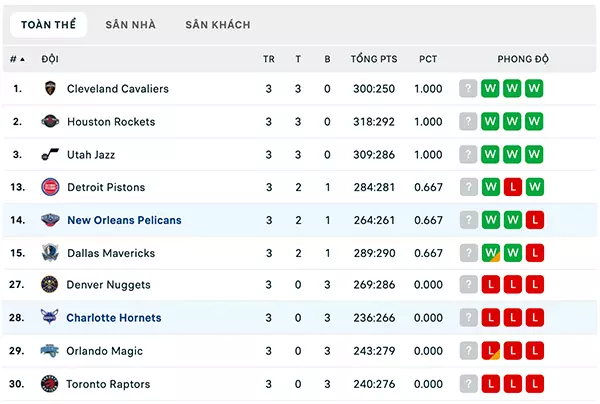The width and height of the screenshot is (600, 404).
Task: Click Detroit Pistons red L form badge
Action: [x=513, y=187]
